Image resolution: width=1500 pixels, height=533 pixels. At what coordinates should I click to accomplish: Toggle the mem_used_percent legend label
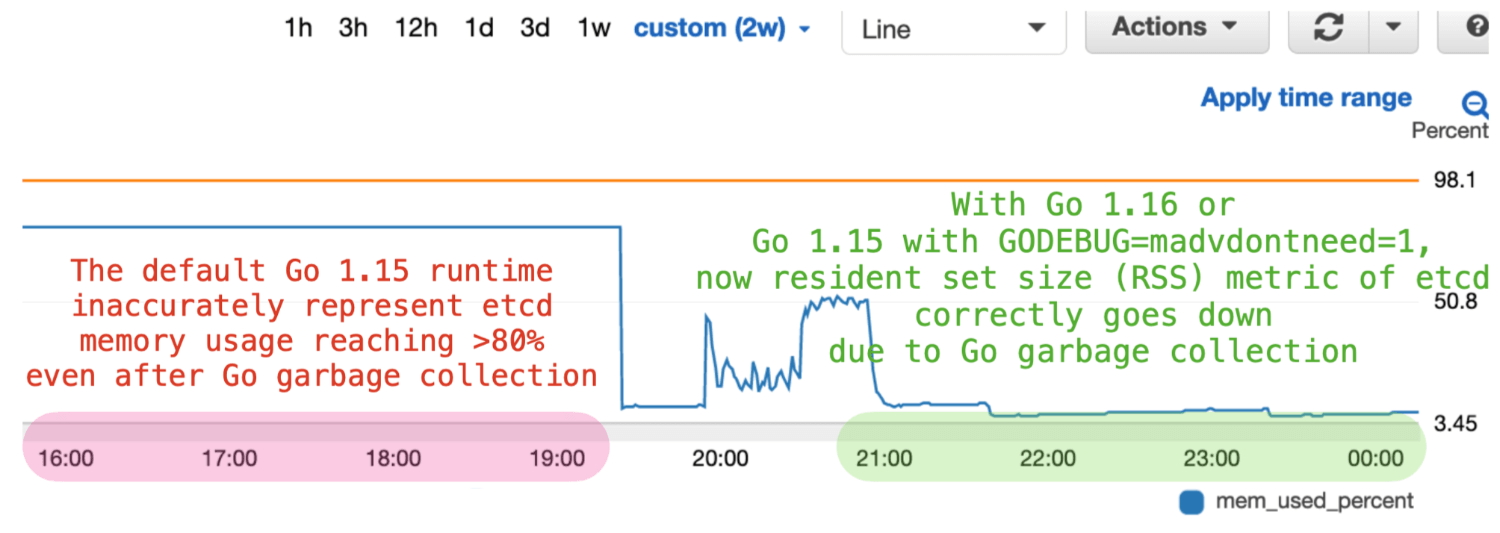(x=1314, y=501)
